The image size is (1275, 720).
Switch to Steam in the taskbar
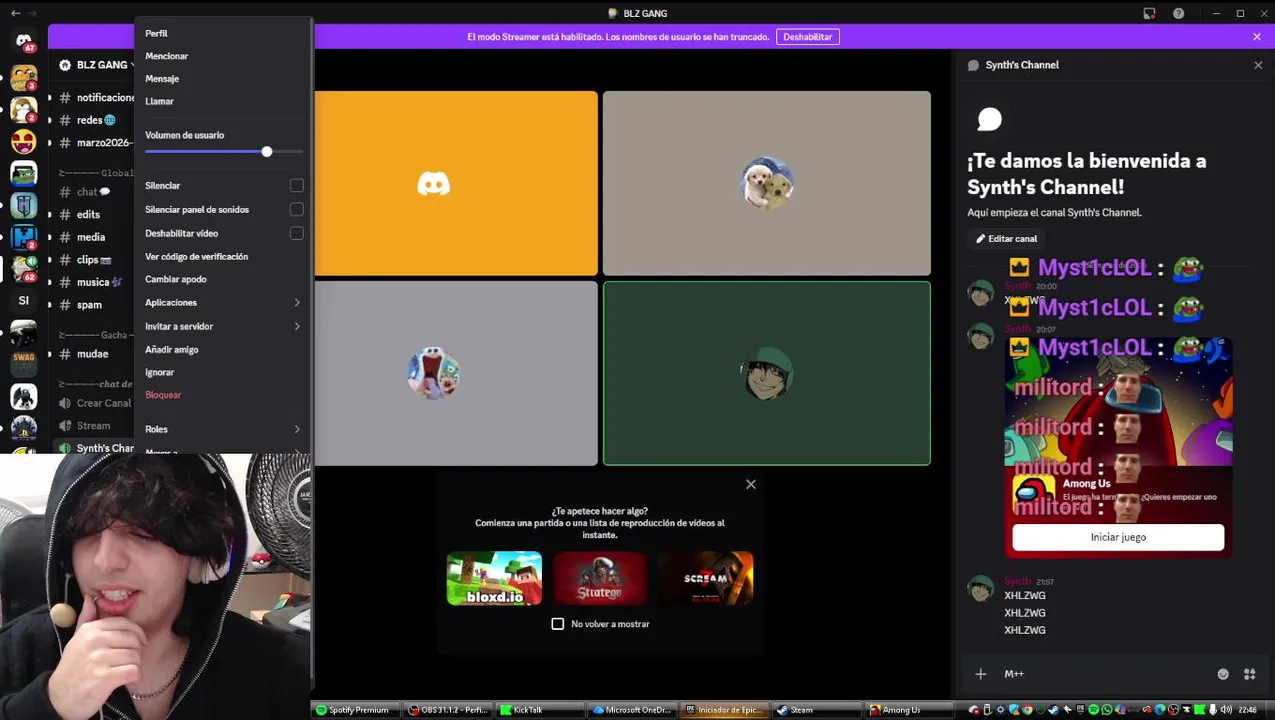(x=817, y=710)
